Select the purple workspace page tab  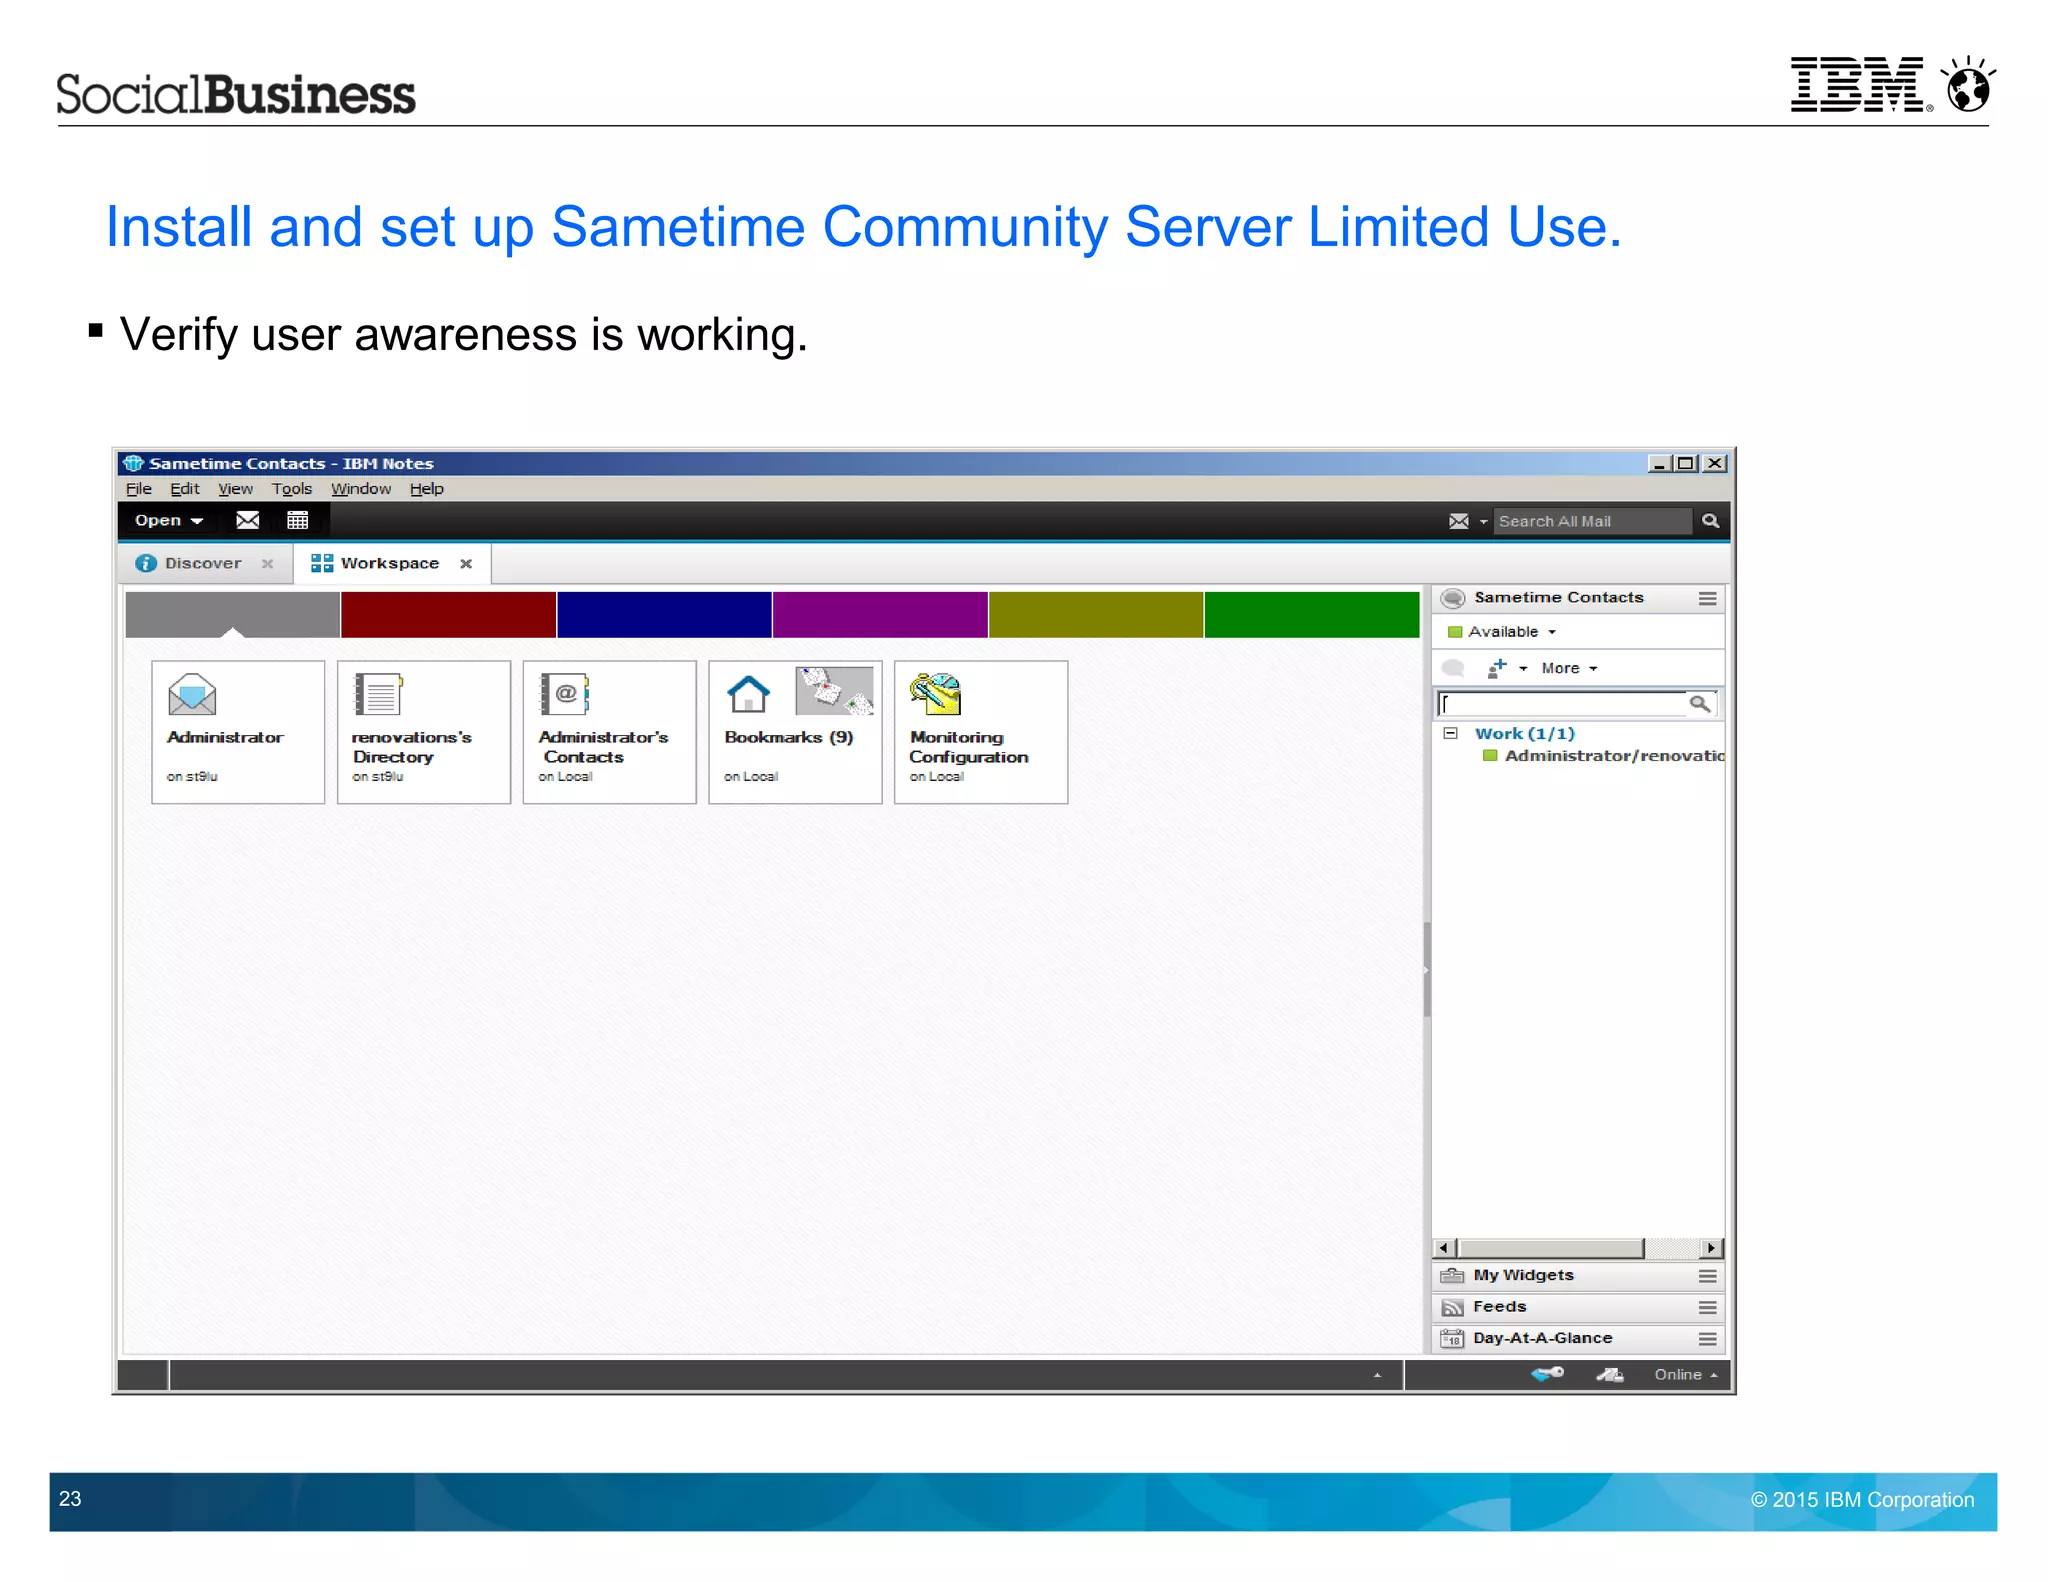880,614
